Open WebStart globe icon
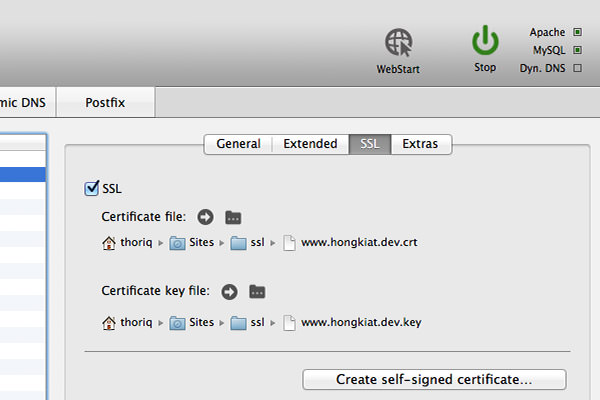Viewport: 600px width, 400px height. (398, 42)
